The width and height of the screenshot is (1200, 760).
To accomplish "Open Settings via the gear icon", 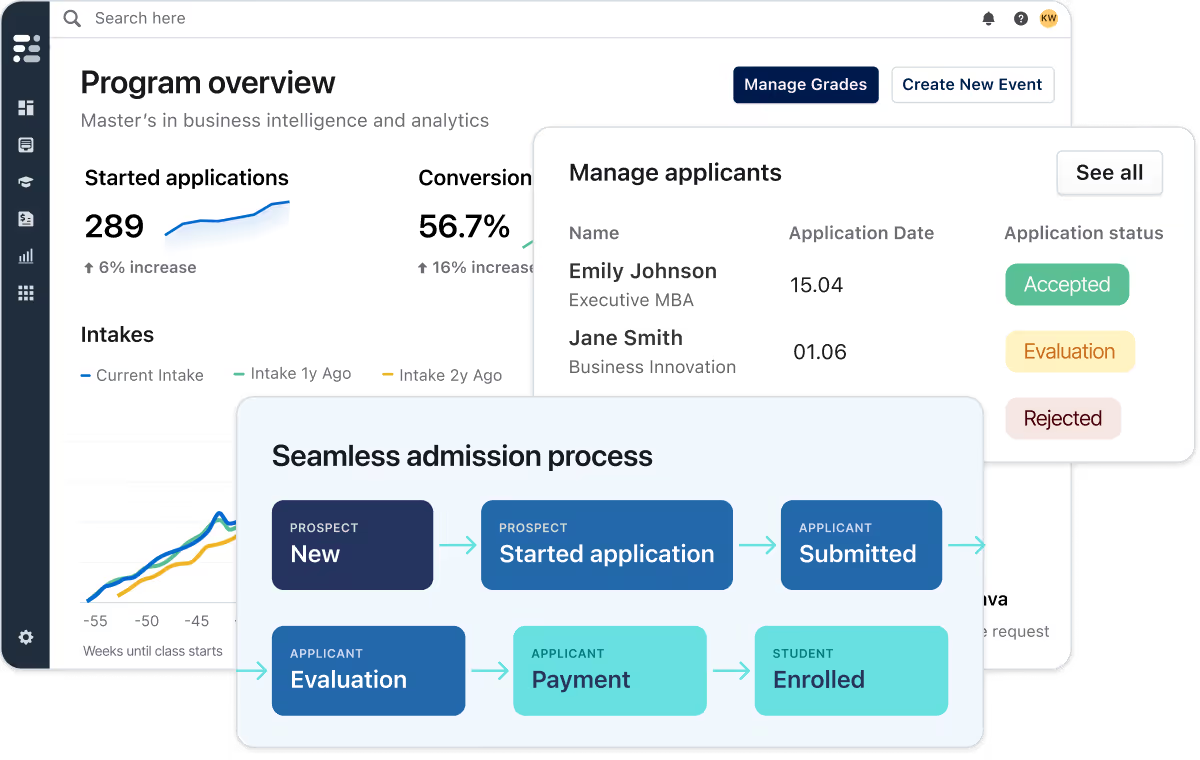I will (x=27, y=637).
